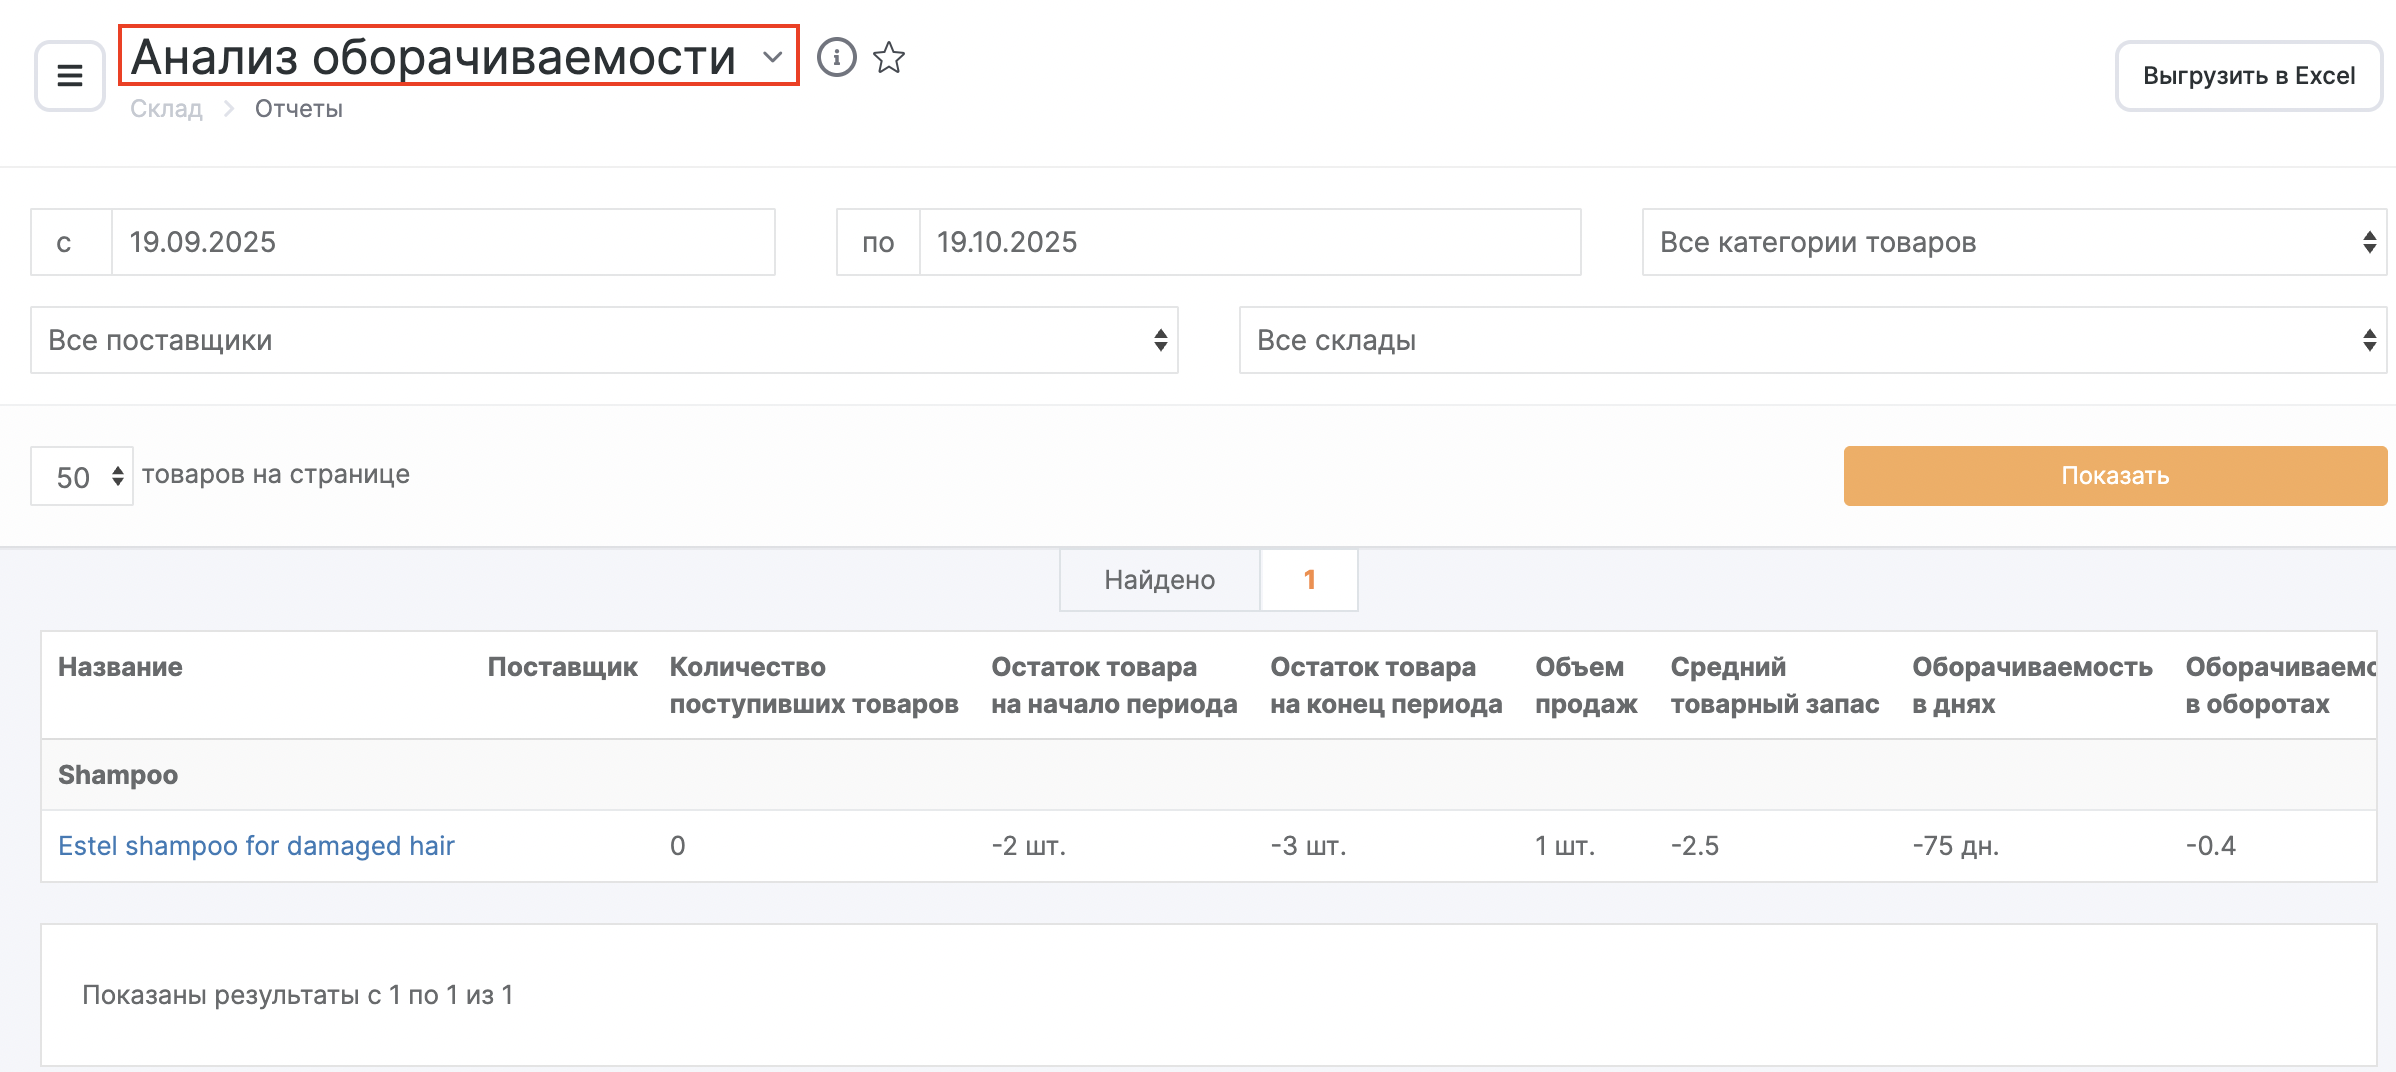Click the info icon beside the title
The height and width of the screenshot is (1072, 2396).
tap(836, 58)
